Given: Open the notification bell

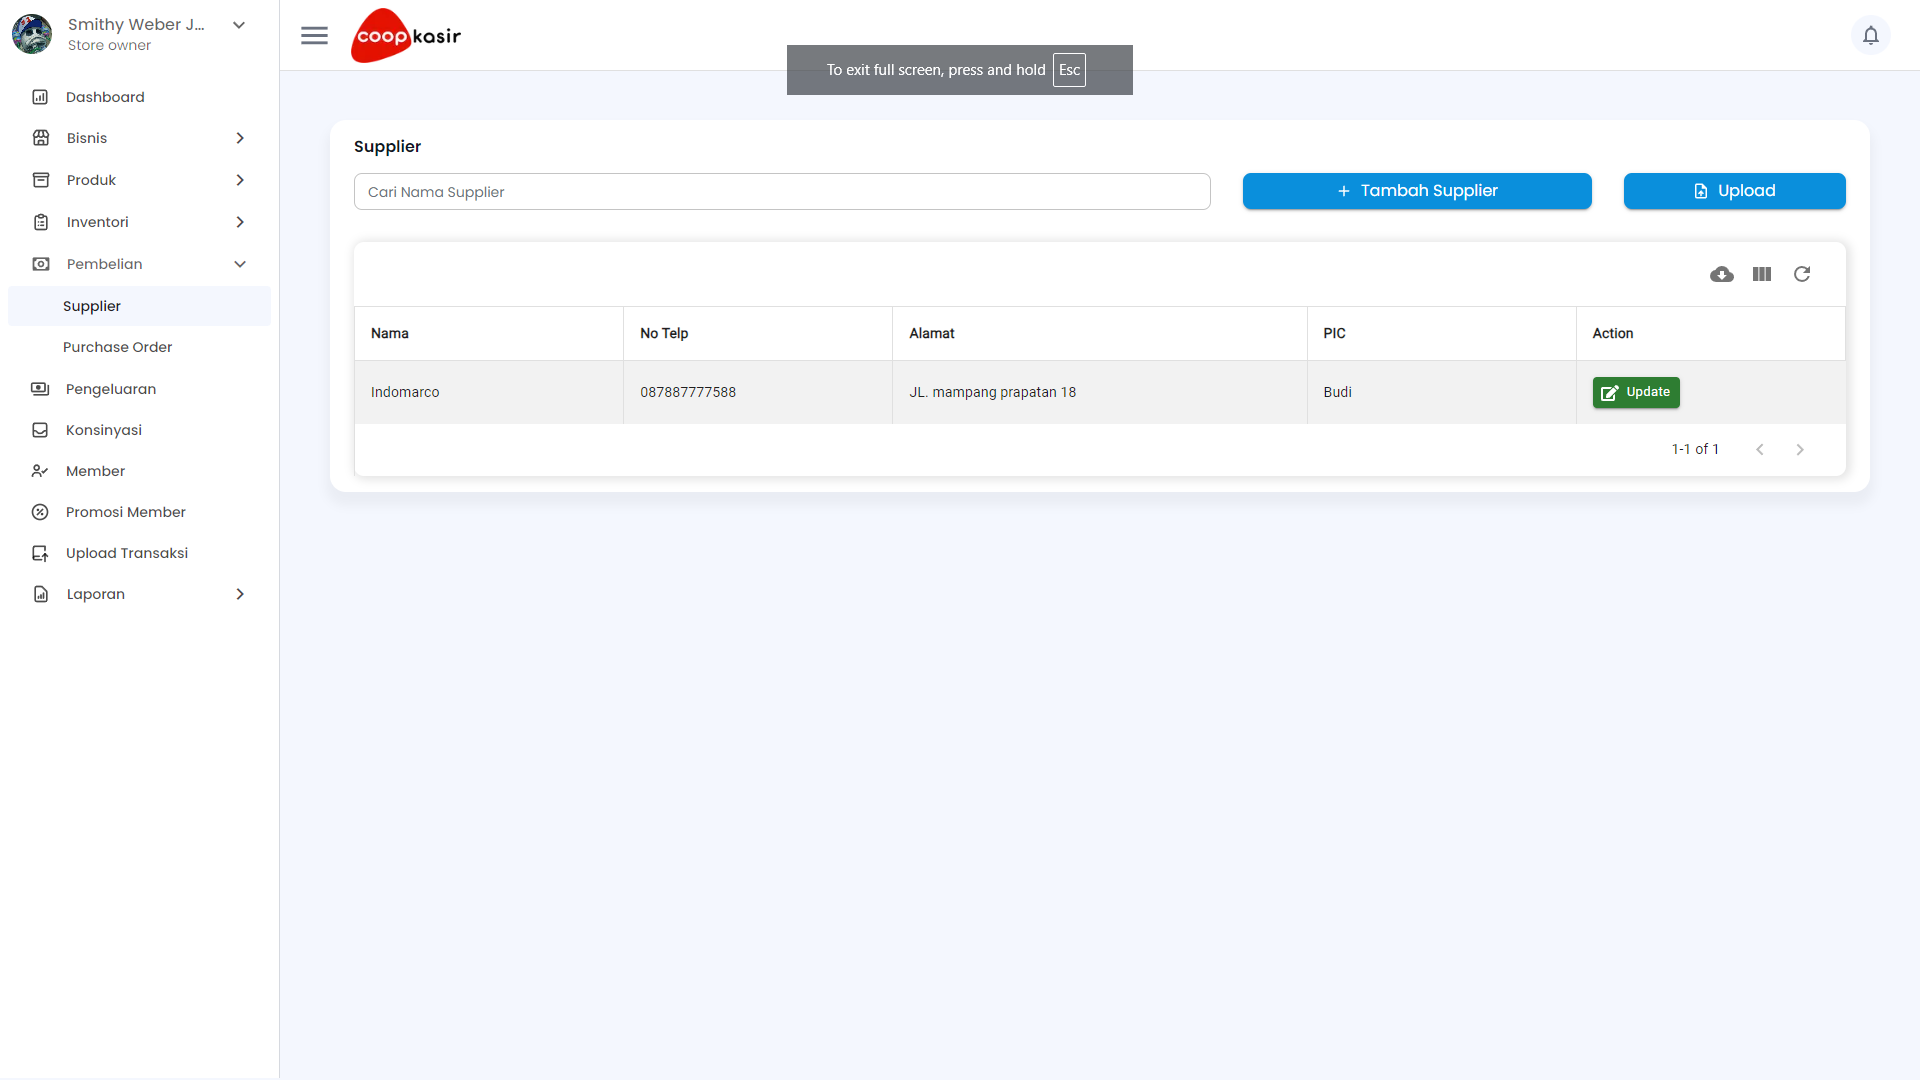Looking at the screenshot, I should click(1871, 35).
